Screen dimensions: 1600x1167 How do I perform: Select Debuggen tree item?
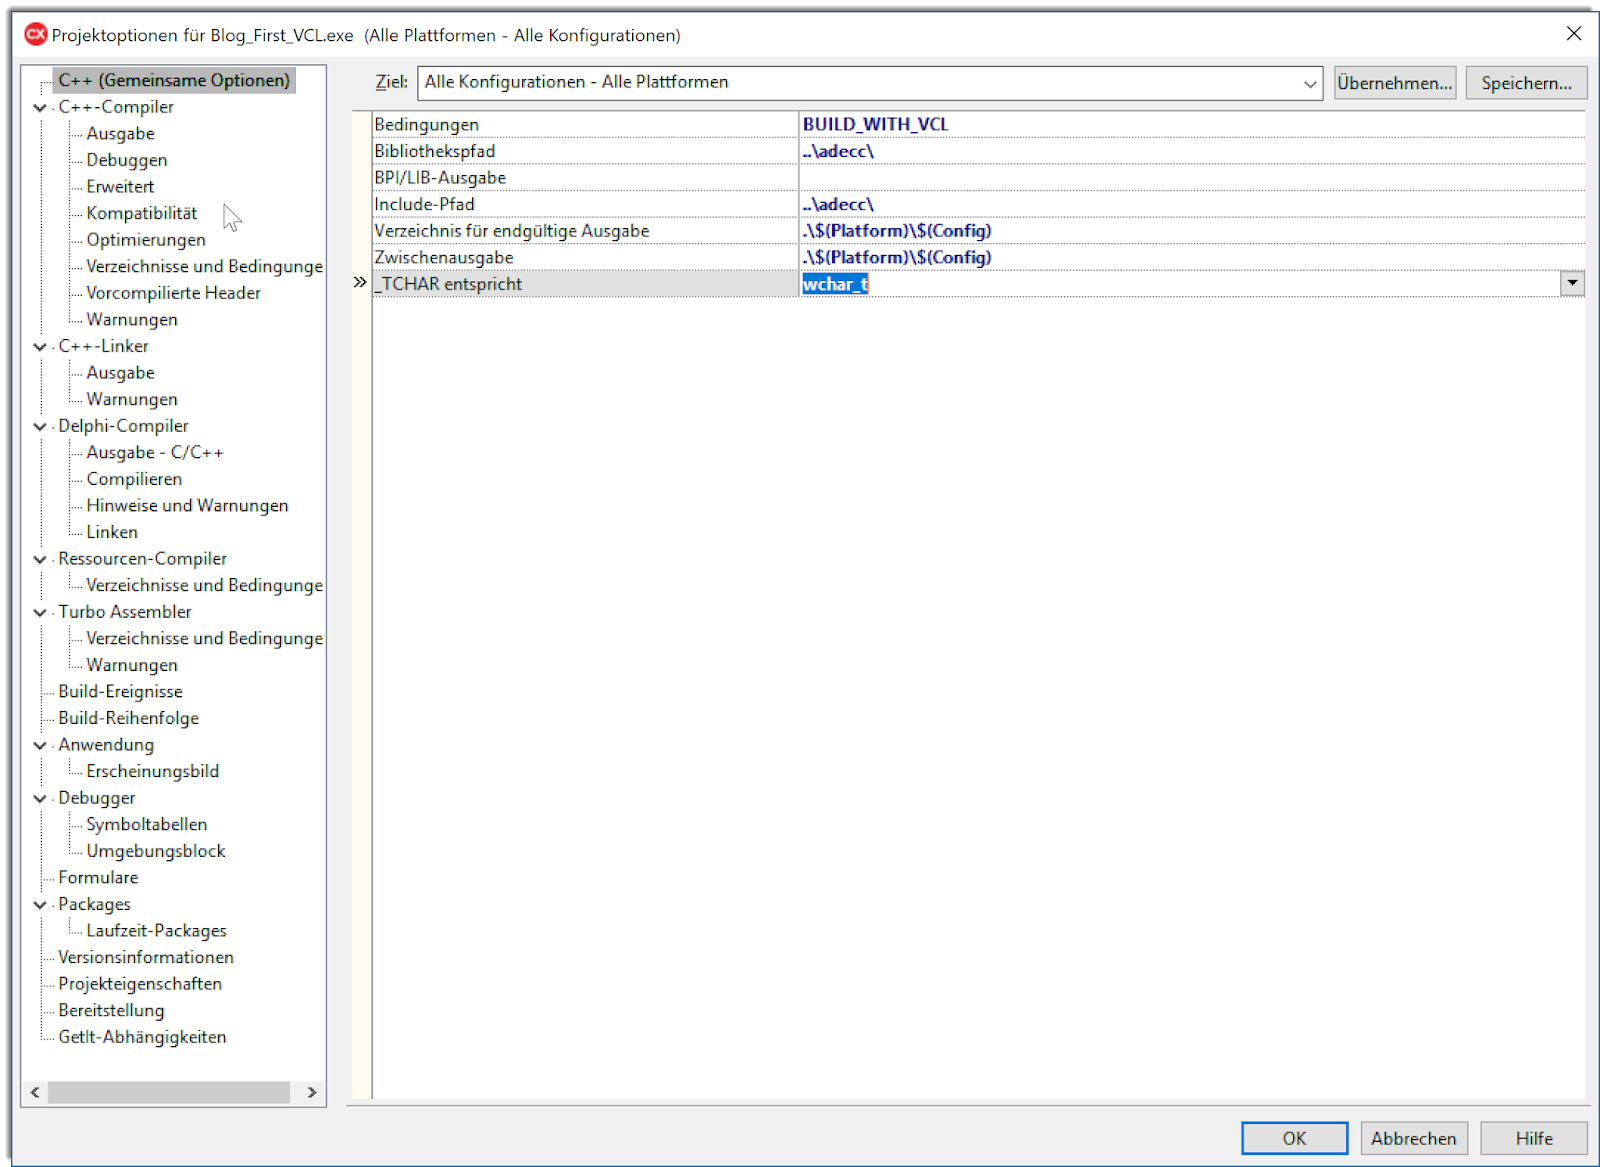(x=127, y=160)
